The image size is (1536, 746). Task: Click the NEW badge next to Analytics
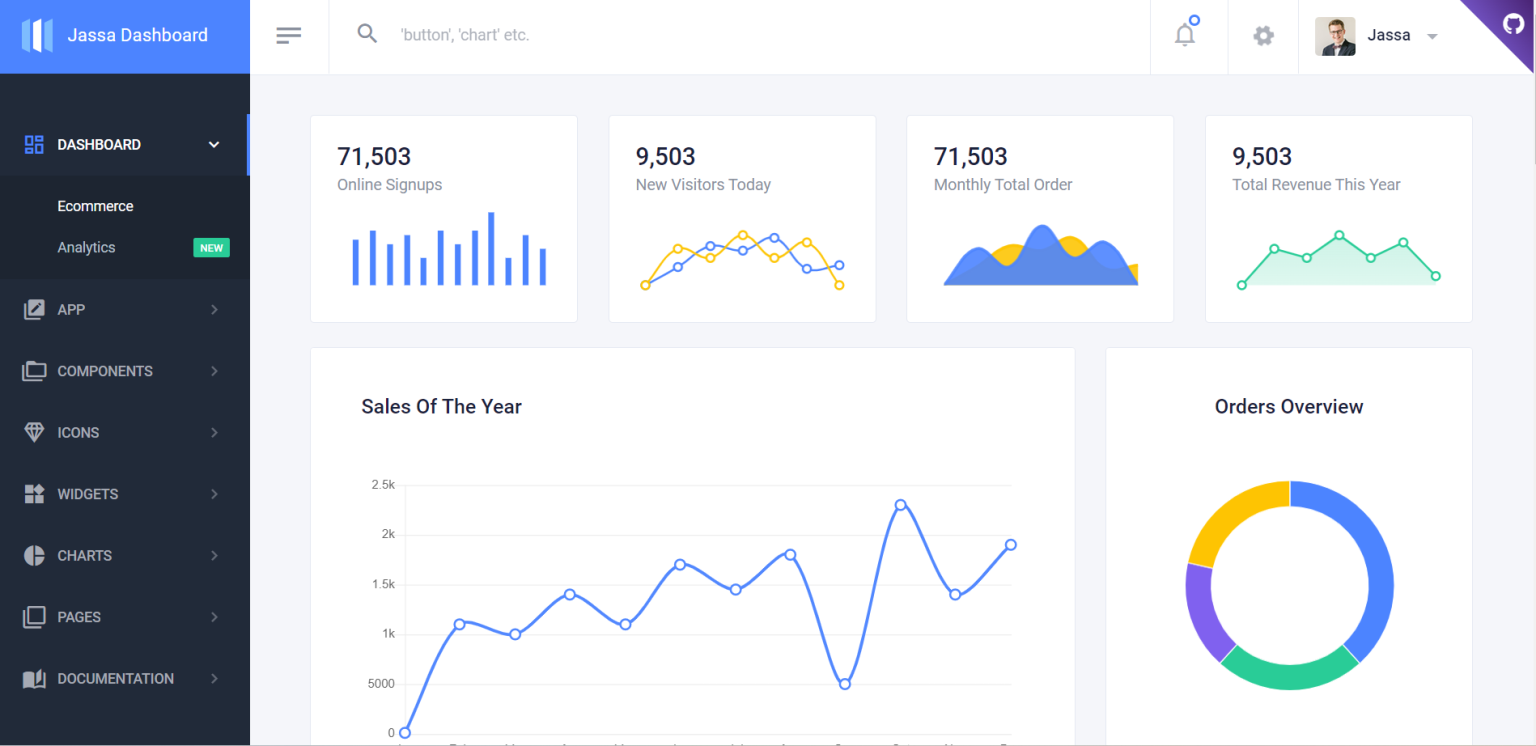(211, 247)
